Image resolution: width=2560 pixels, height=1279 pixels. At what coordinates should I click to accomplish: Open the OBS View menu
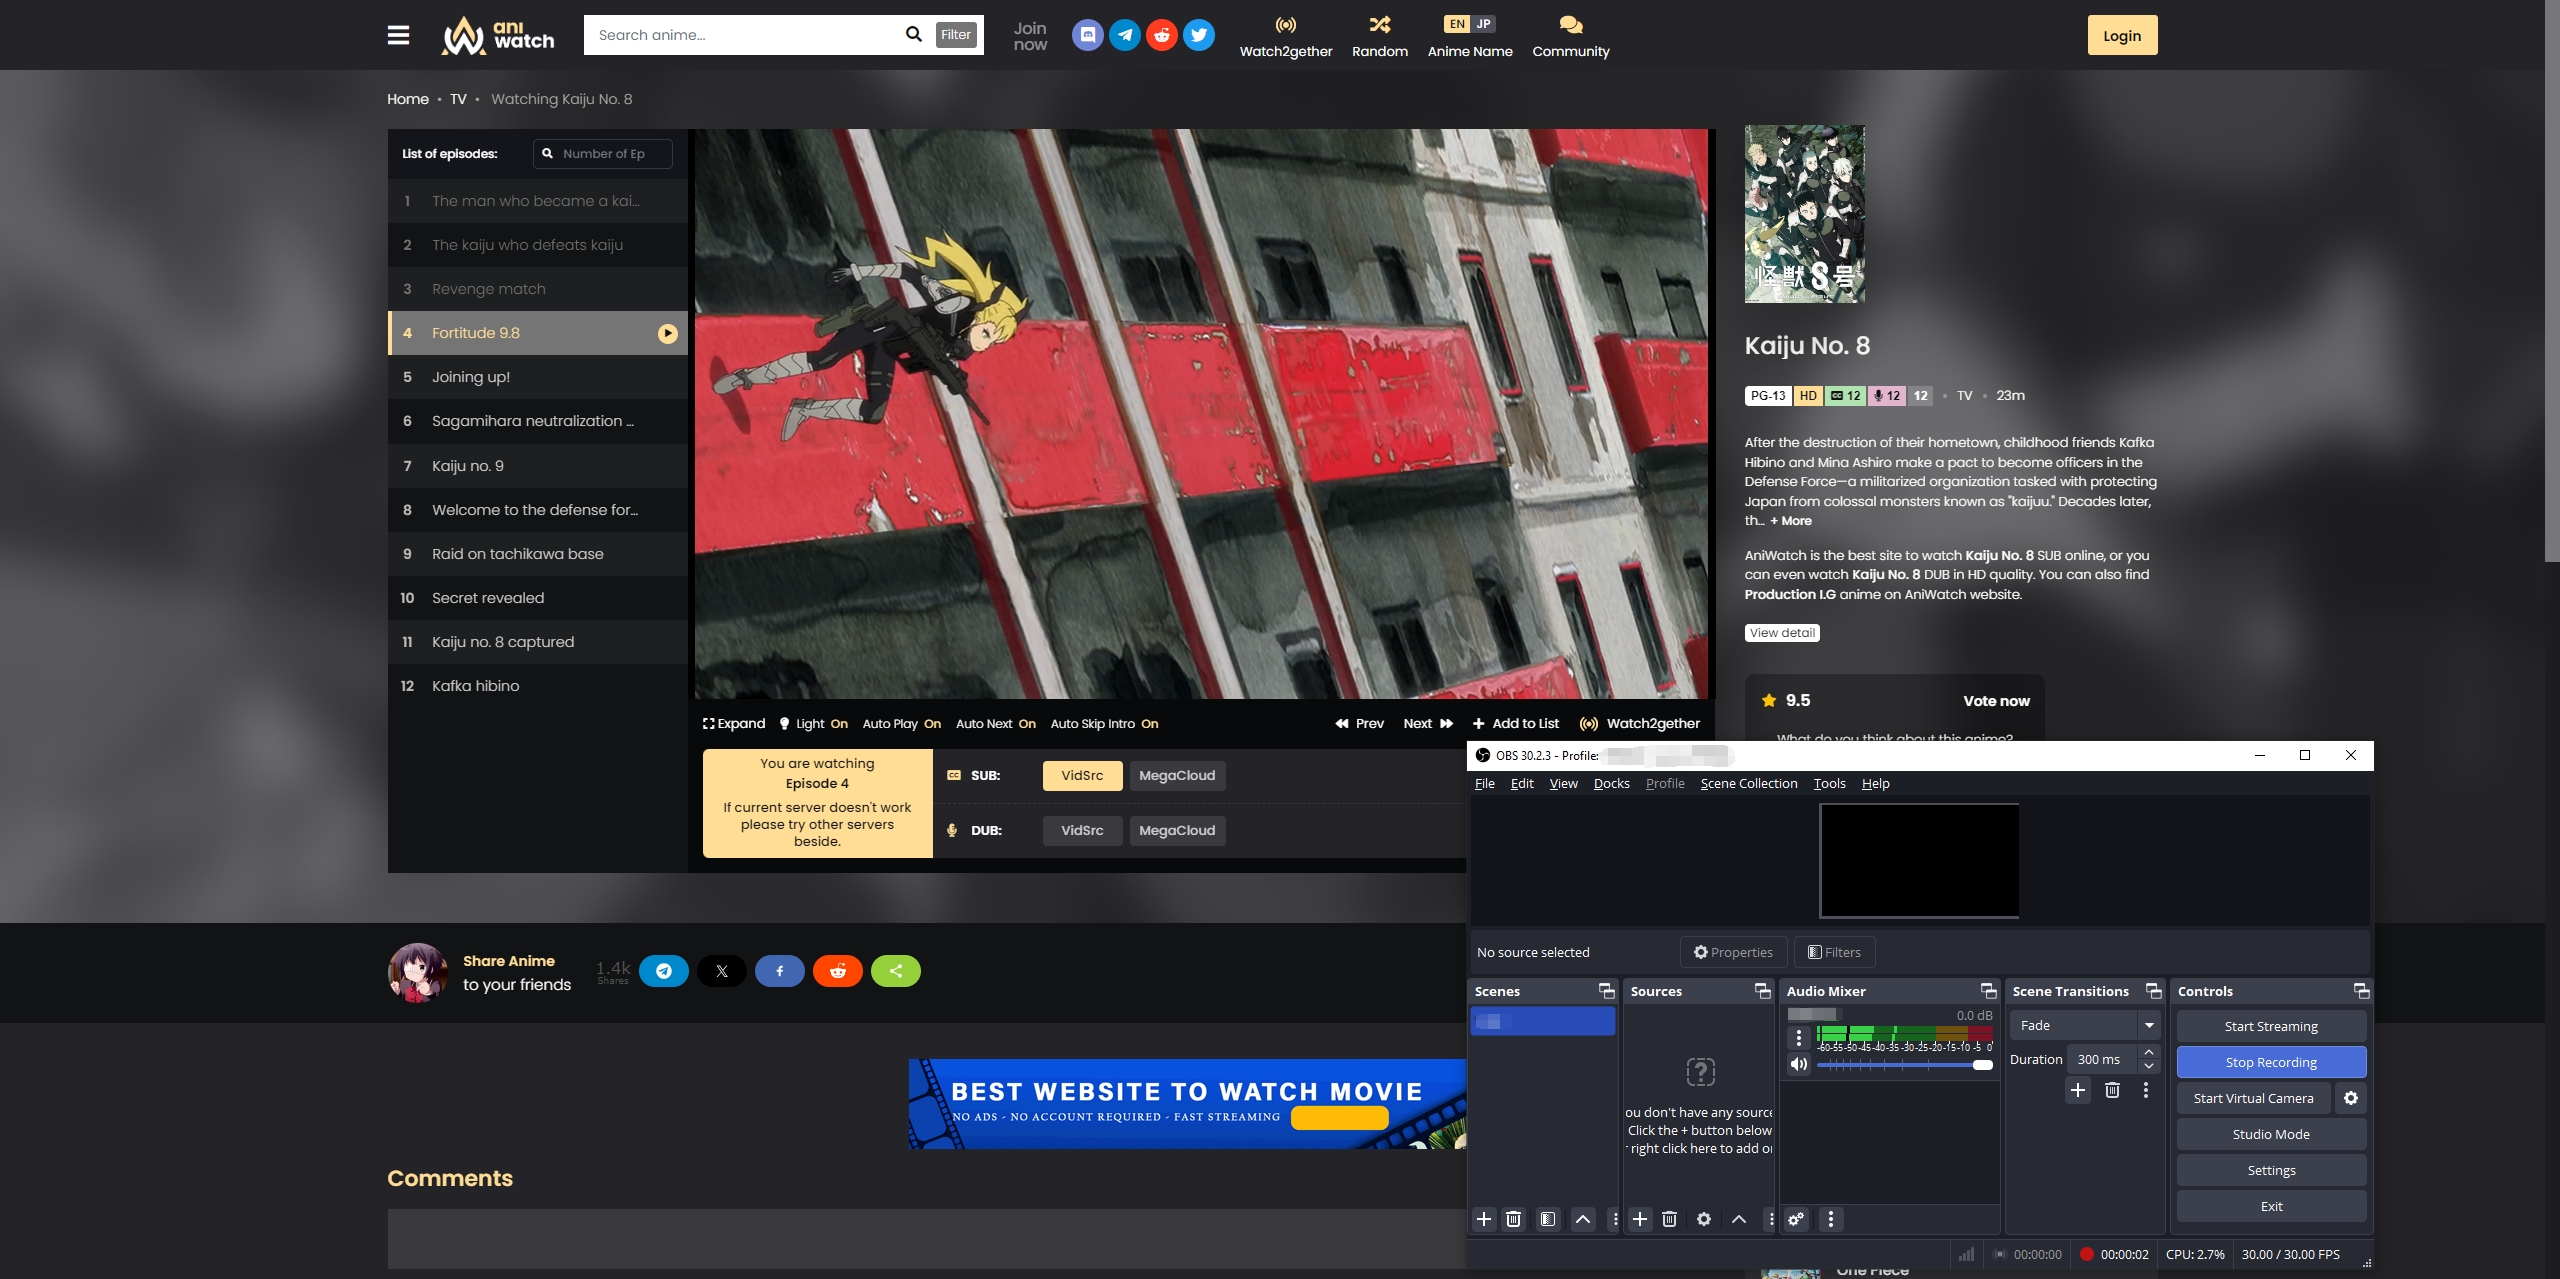1564,783
